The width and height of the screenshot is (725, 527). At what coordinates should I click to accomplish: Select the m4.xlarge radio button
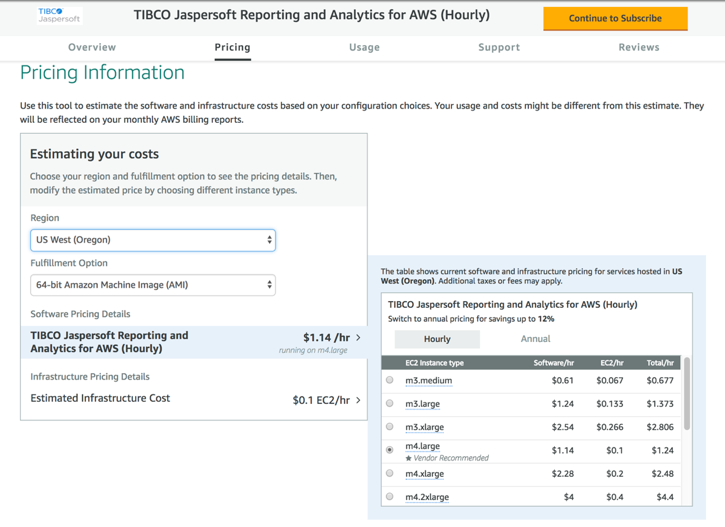(x=390, y=473)
